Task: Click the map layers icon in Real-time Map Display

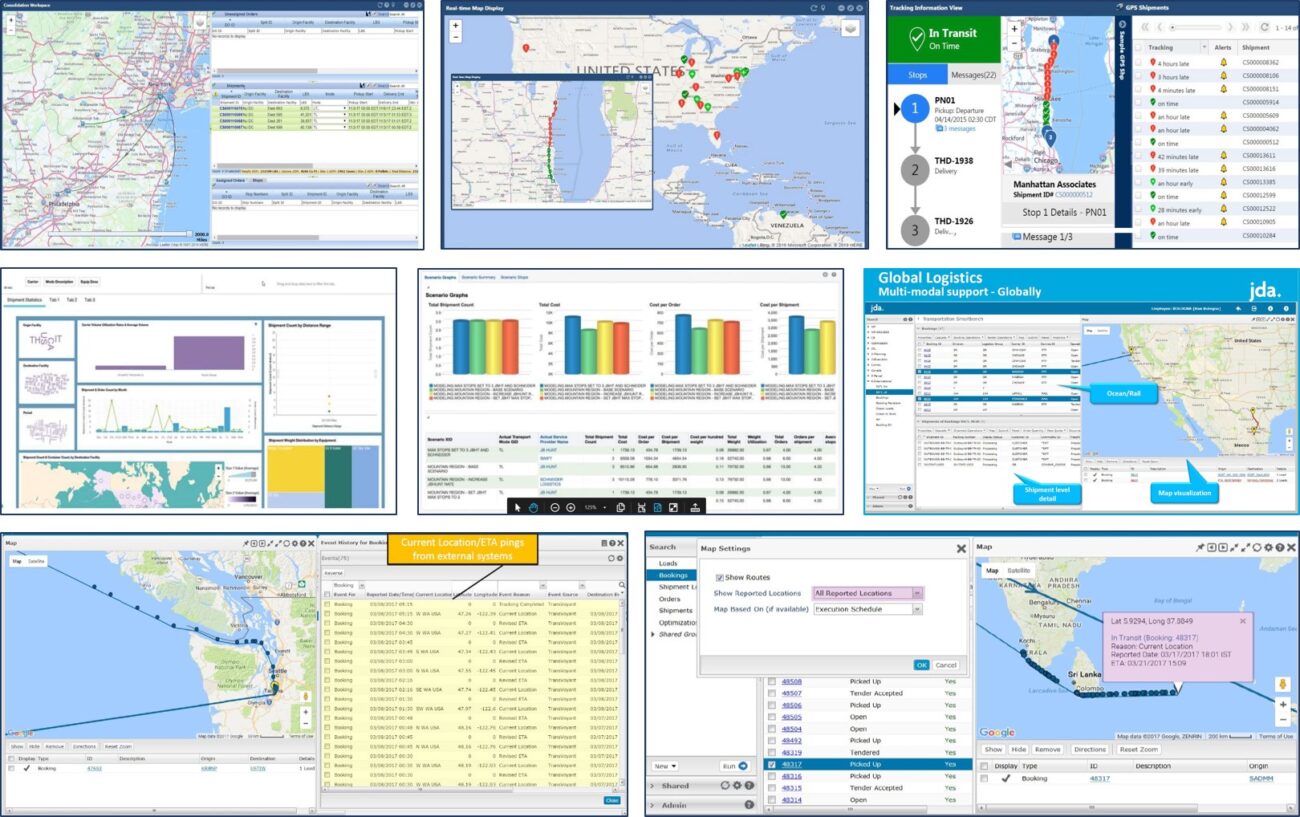Action: click(x=849, y=29)
